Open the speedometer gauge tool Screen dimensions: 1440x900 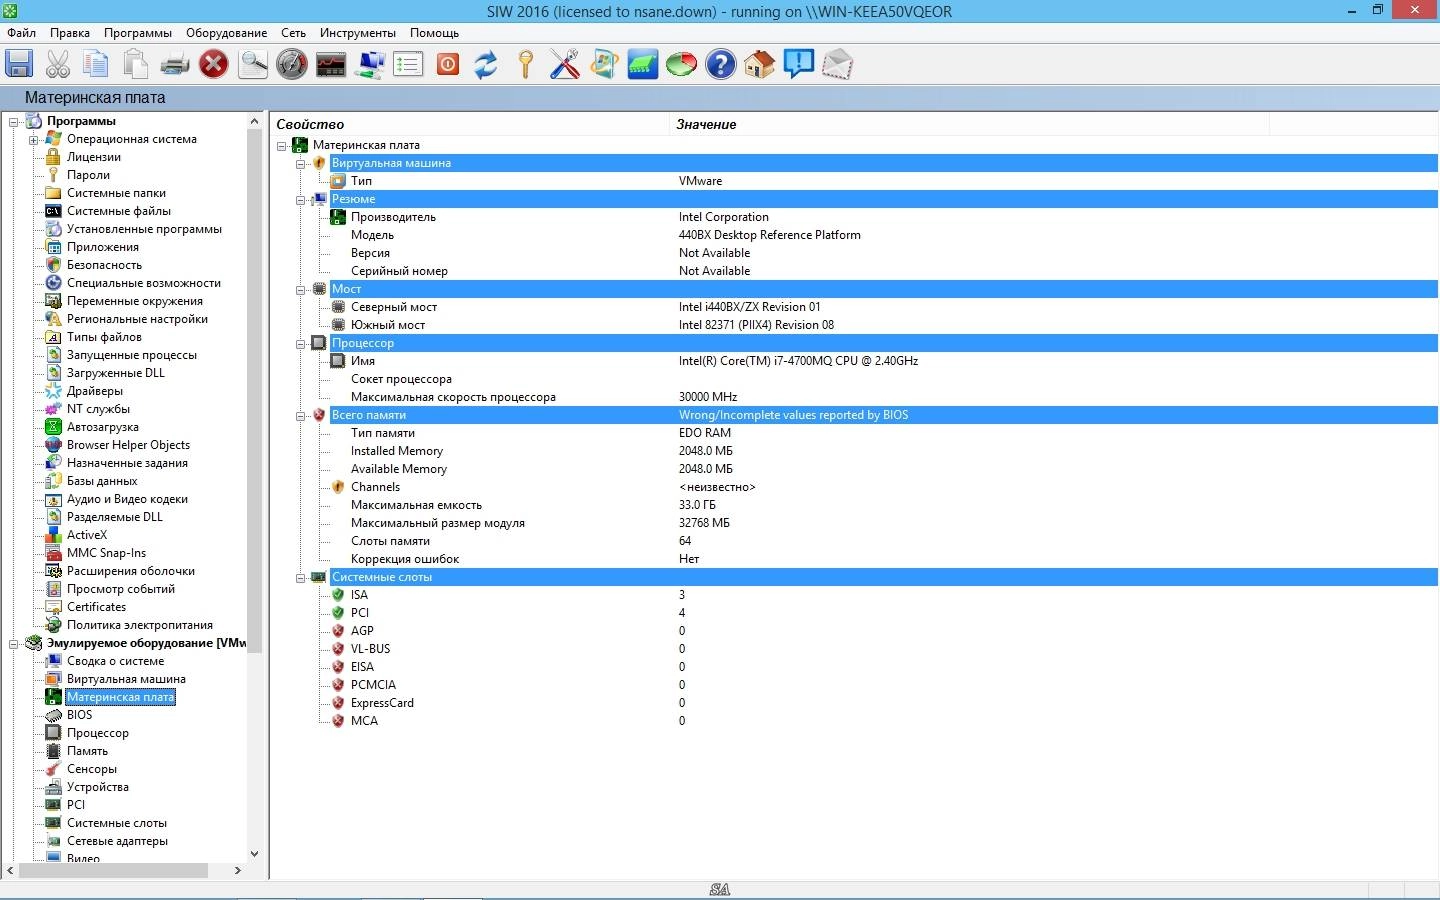coord(291,64)
